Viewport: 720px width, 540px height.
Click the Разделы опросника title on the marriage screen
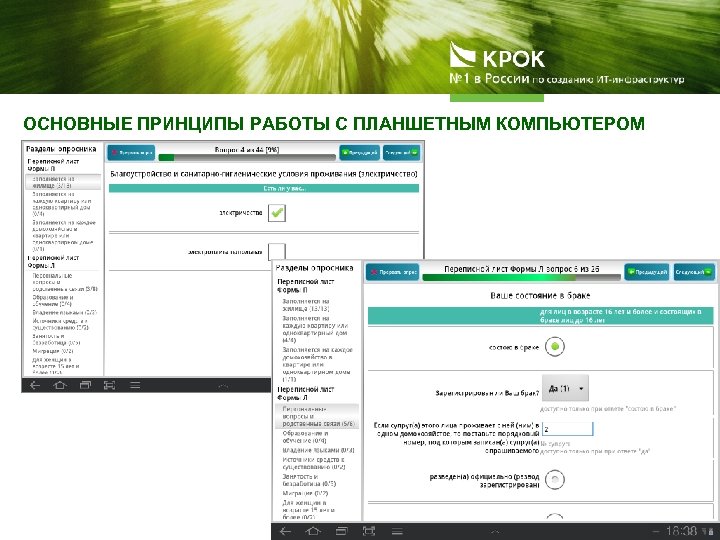pyautogui.click(x=315, y=268)
